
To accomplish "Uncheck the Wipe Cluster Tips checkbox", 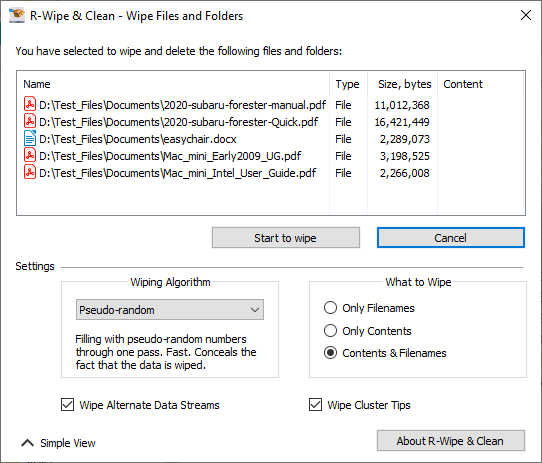I will coord(315,405).
